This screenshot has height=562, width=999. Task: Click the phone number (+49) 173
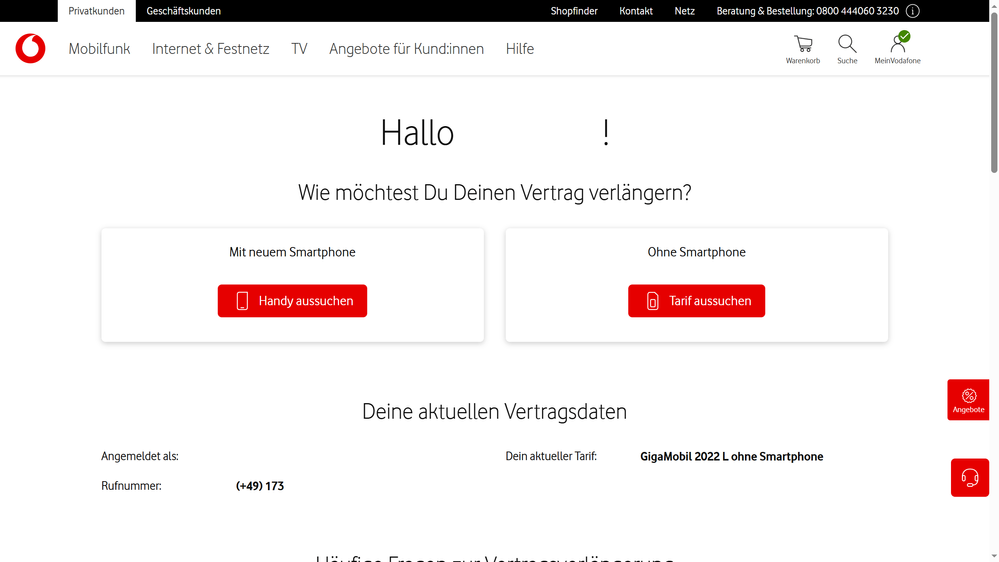click(260, 486)
